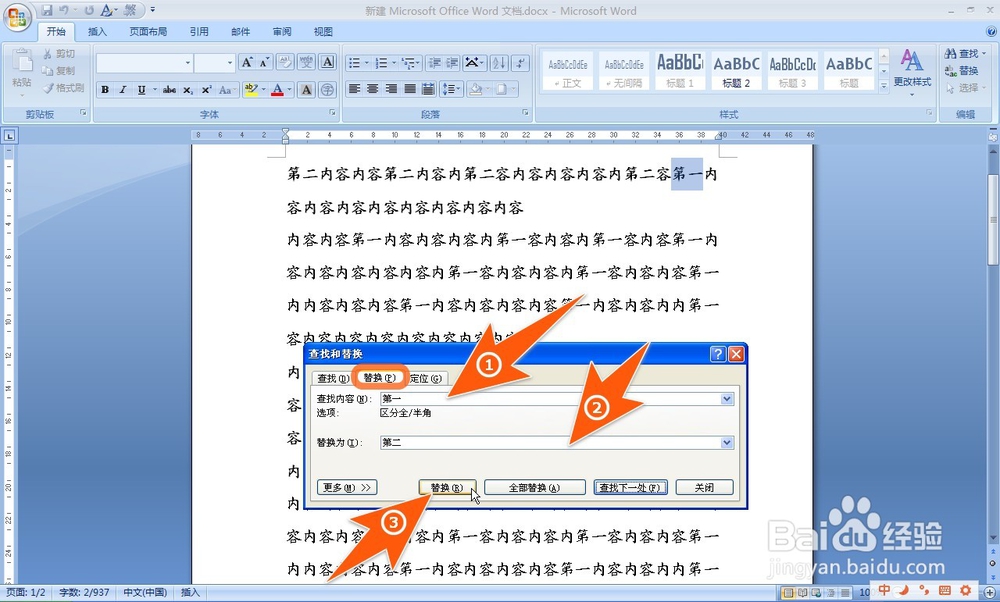Open the References (引用) tab
Viewport: 1000px width, 602px height.
pos(199,31)
